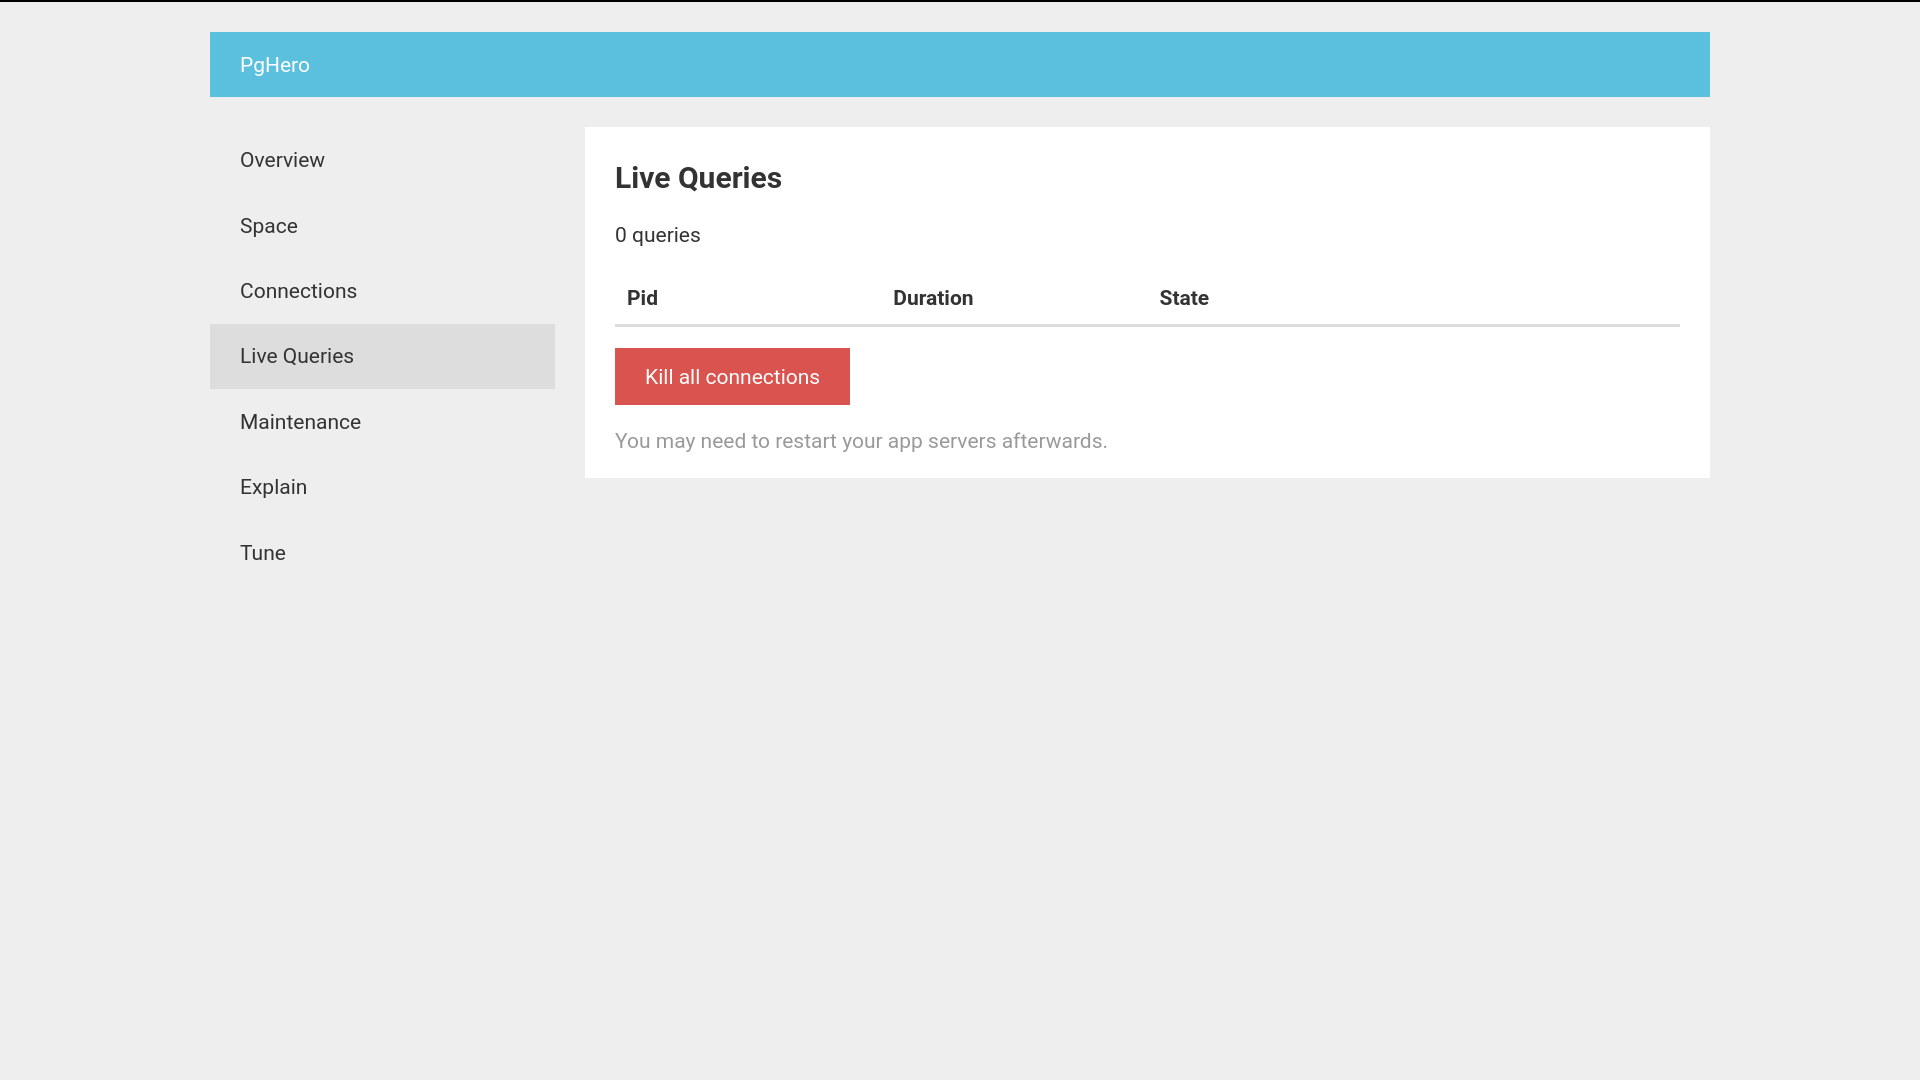Click the PgHero title link
Viewport: 1920px width, 1080px height.
tap(274, 65)
